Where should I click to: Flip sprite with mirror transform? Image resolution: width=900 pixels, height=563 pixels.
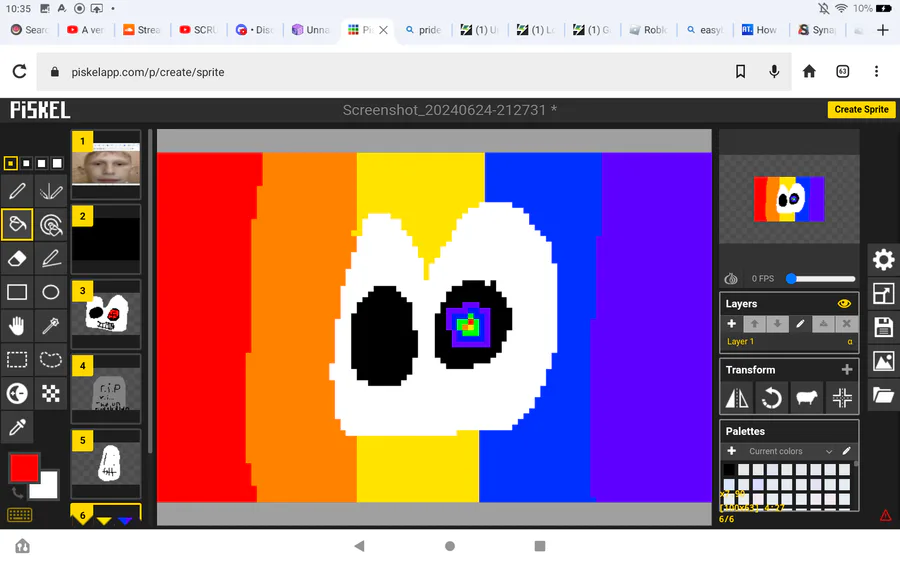coord(737,398)
